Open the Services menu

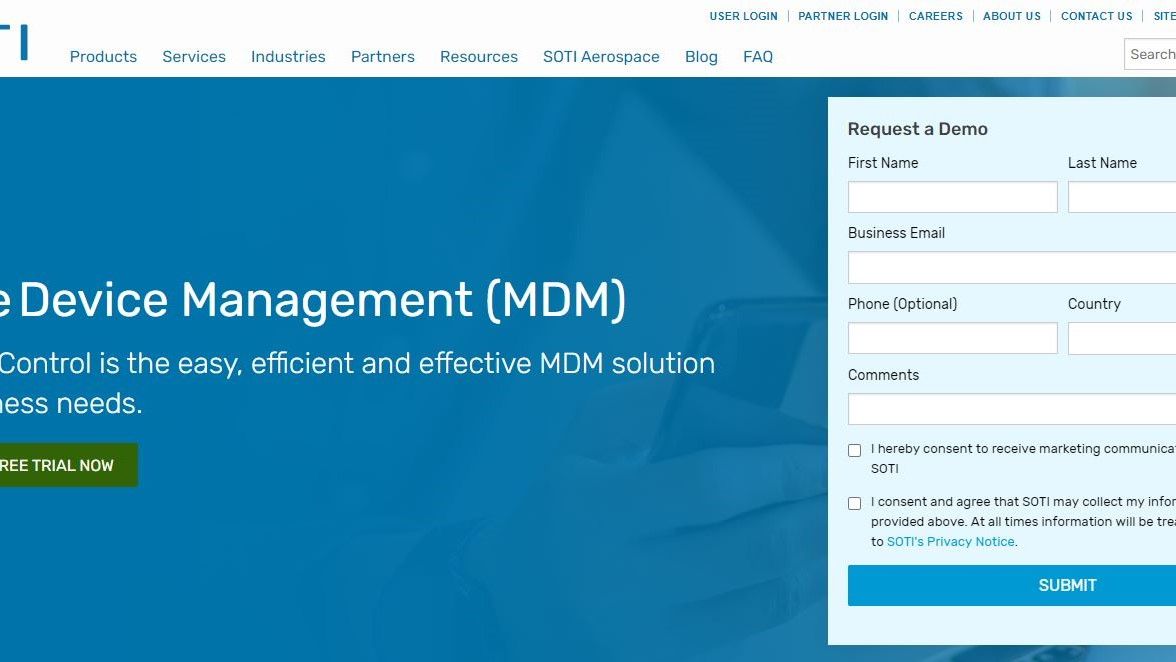194,56
